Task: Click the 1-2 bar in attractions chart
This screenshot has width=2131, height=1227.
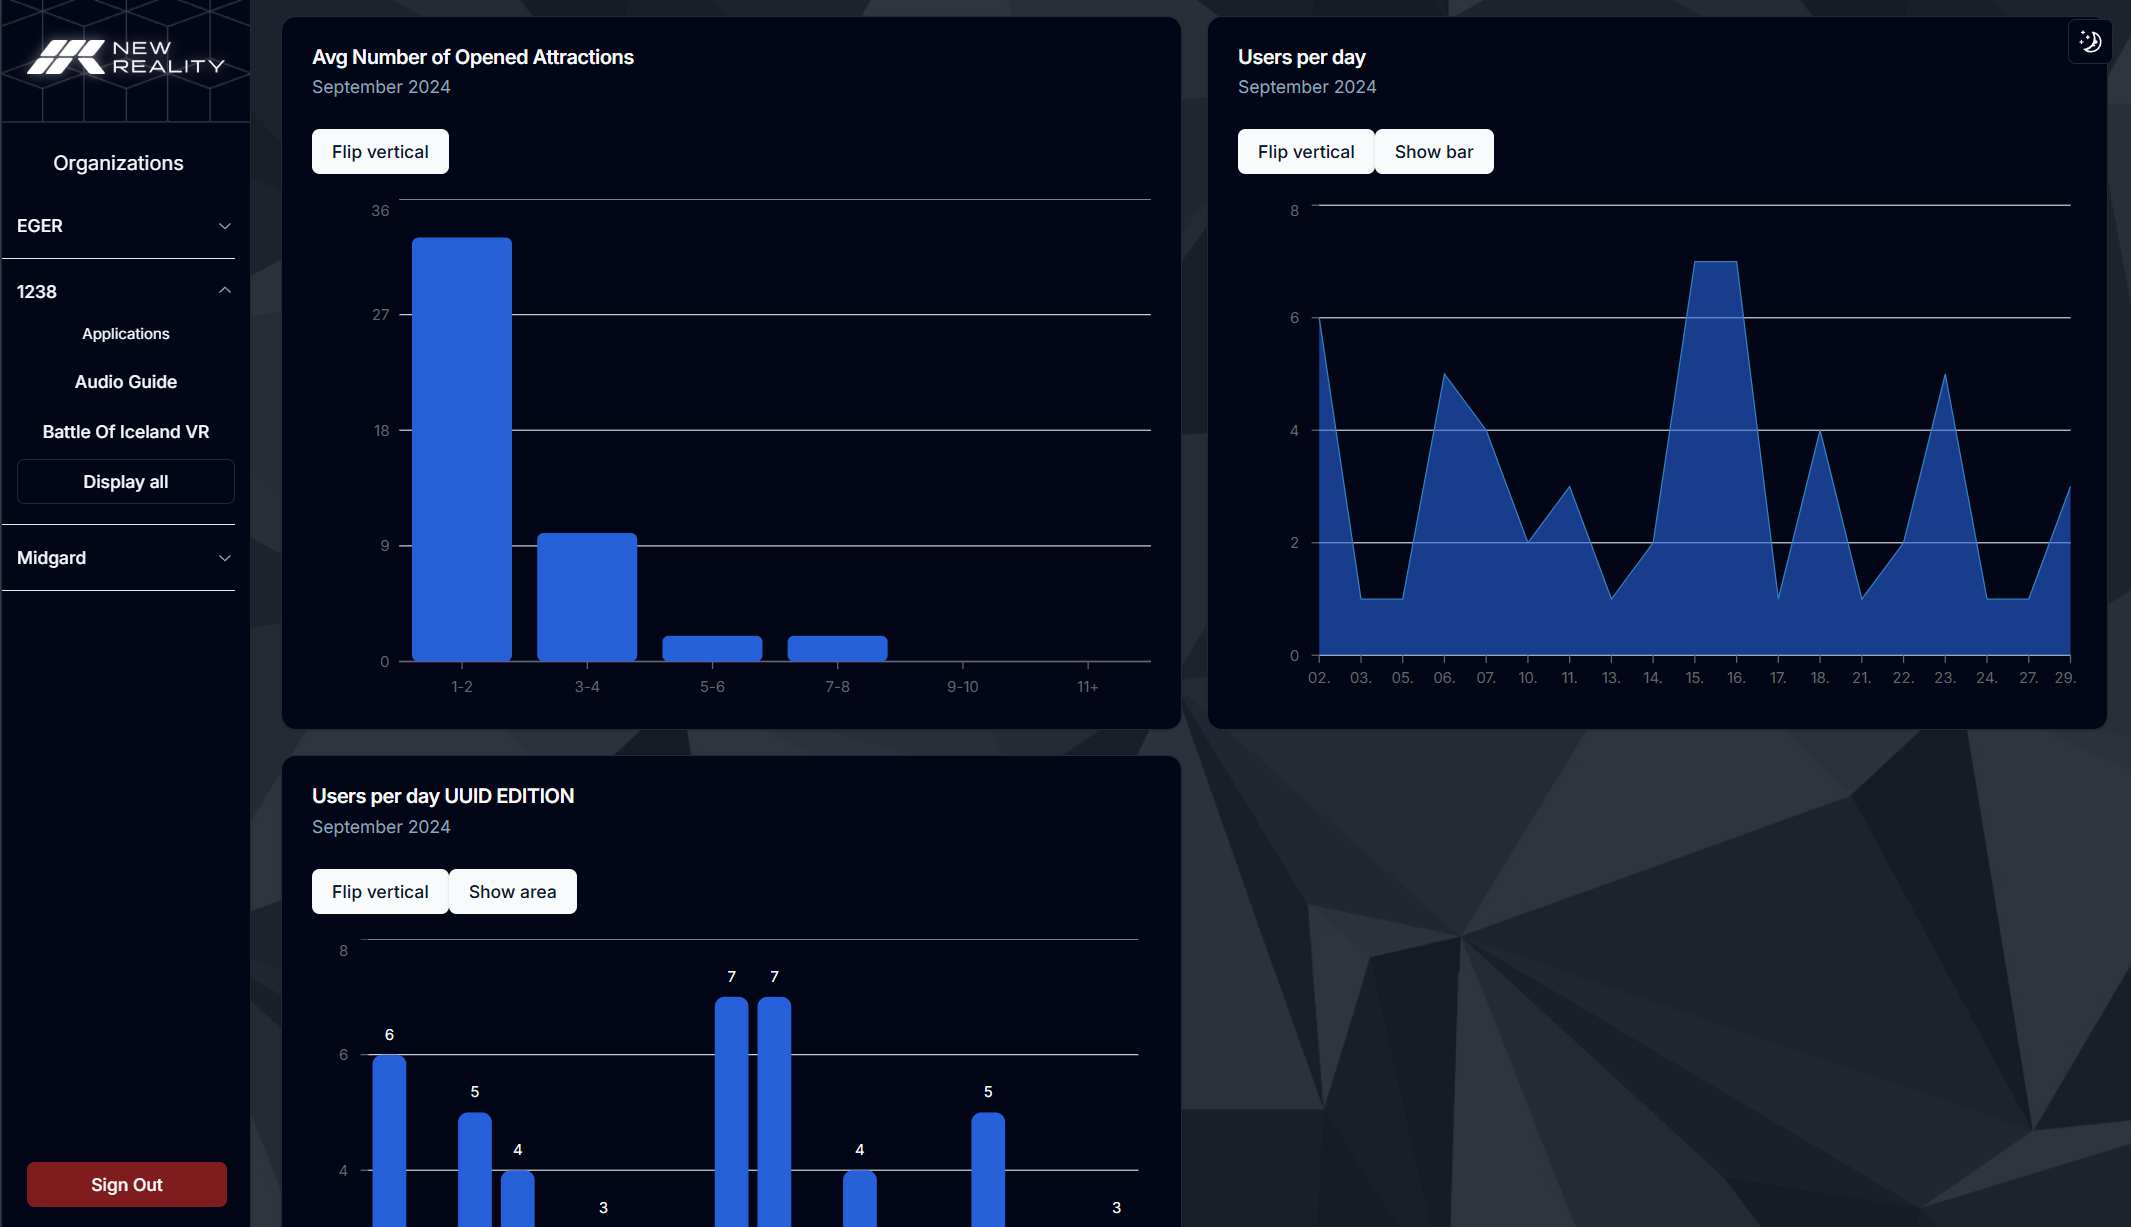Action: (462, 449)
